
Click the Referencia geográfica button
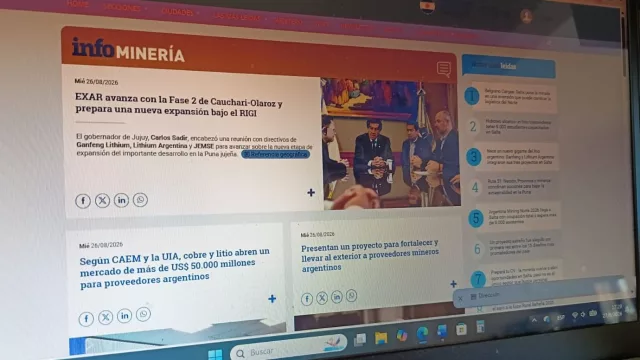[x=276, y=154]
